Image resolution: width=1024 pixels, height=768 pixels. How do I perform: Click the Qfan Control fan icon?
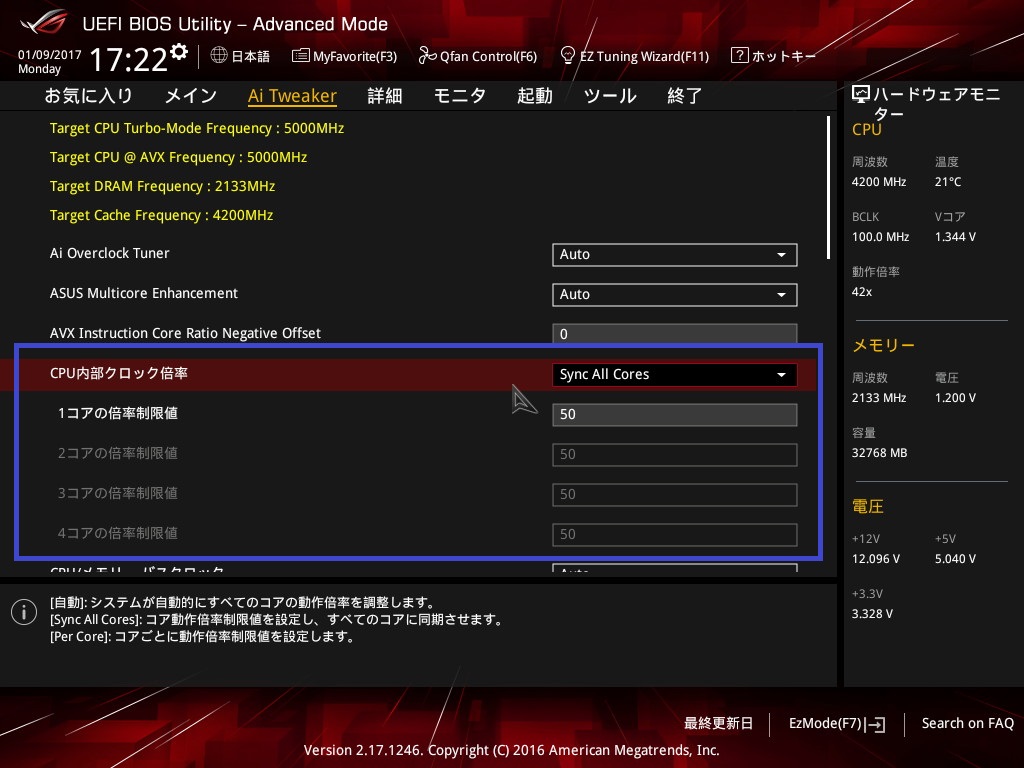coord(427,56)
